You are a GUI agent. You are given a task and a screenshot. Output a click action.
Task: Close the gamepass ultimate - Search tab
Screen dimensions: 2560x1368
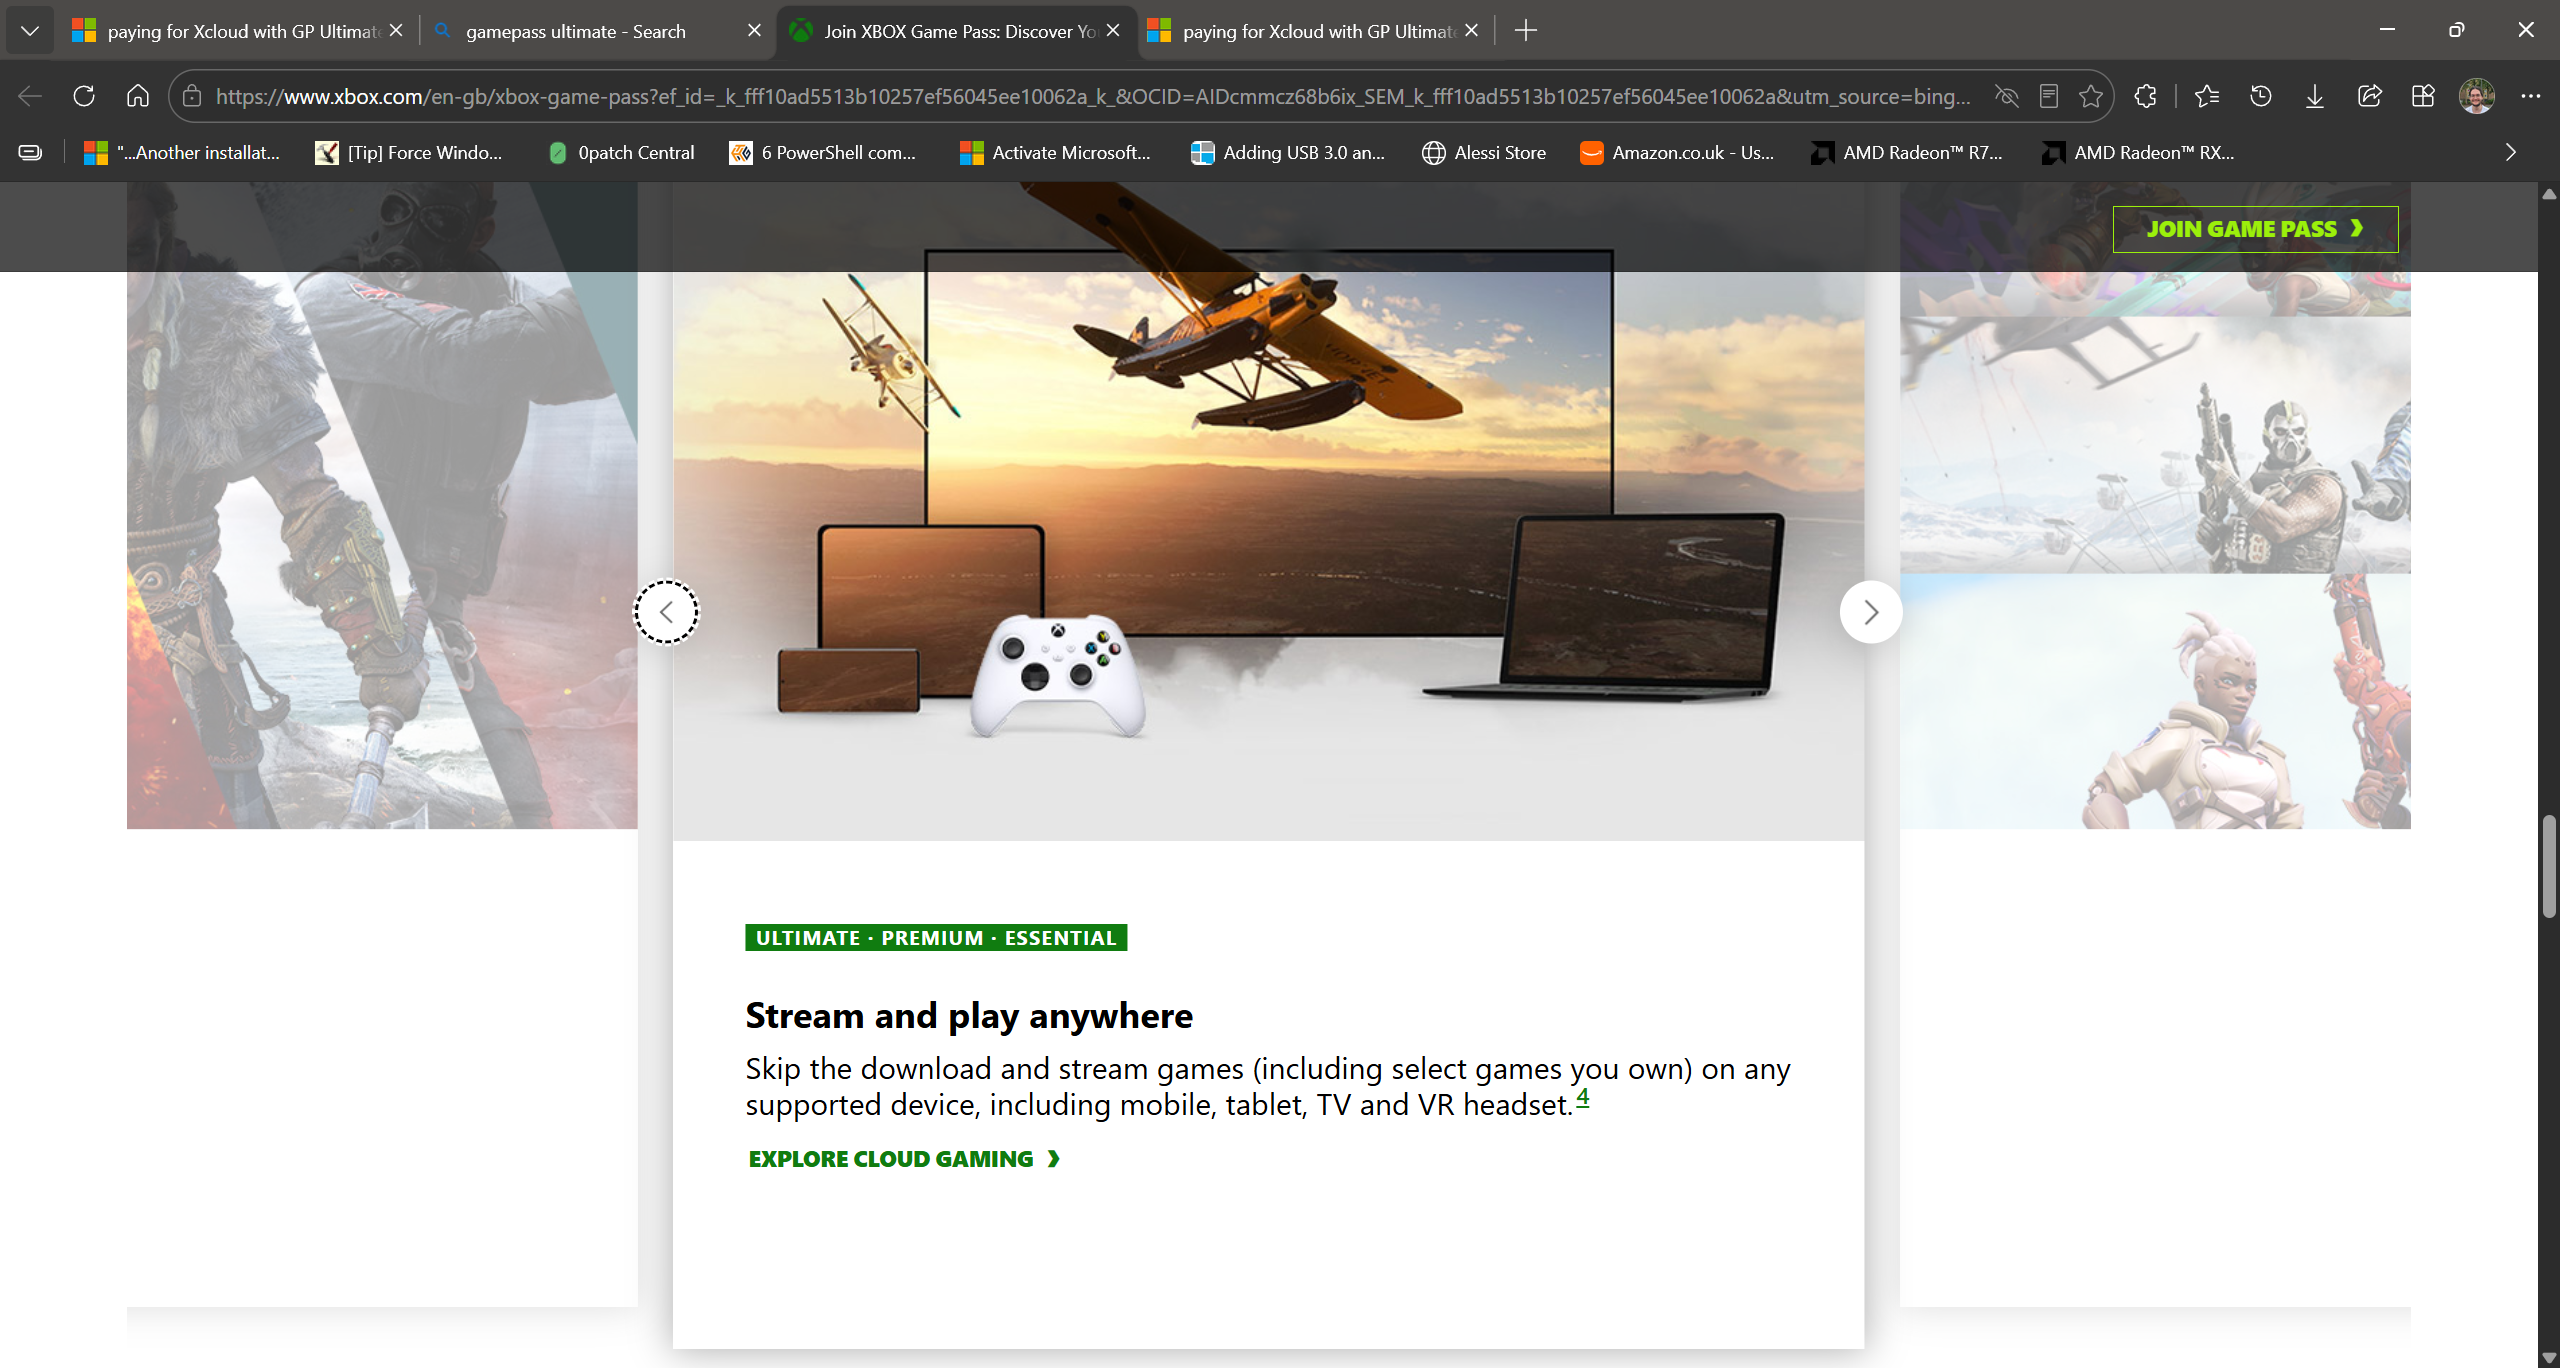(x=755, y=31)
